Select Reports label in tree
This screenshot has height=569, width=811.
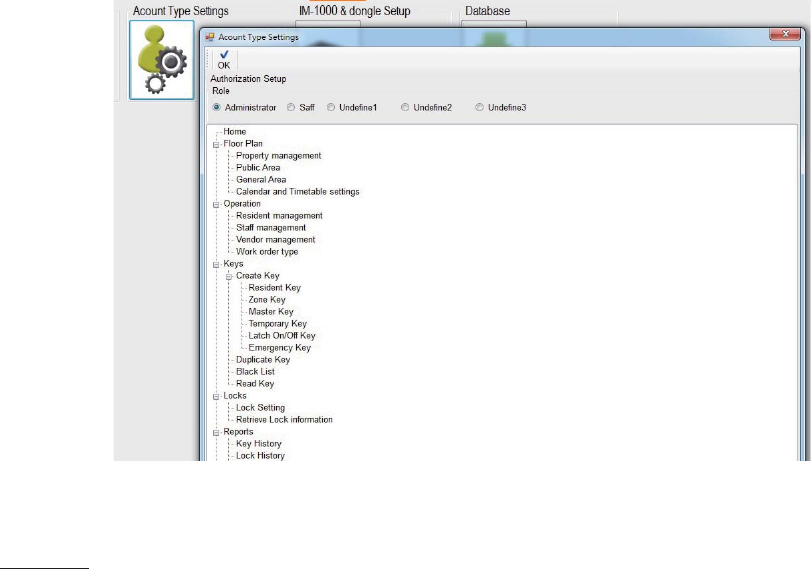point(238,431)
